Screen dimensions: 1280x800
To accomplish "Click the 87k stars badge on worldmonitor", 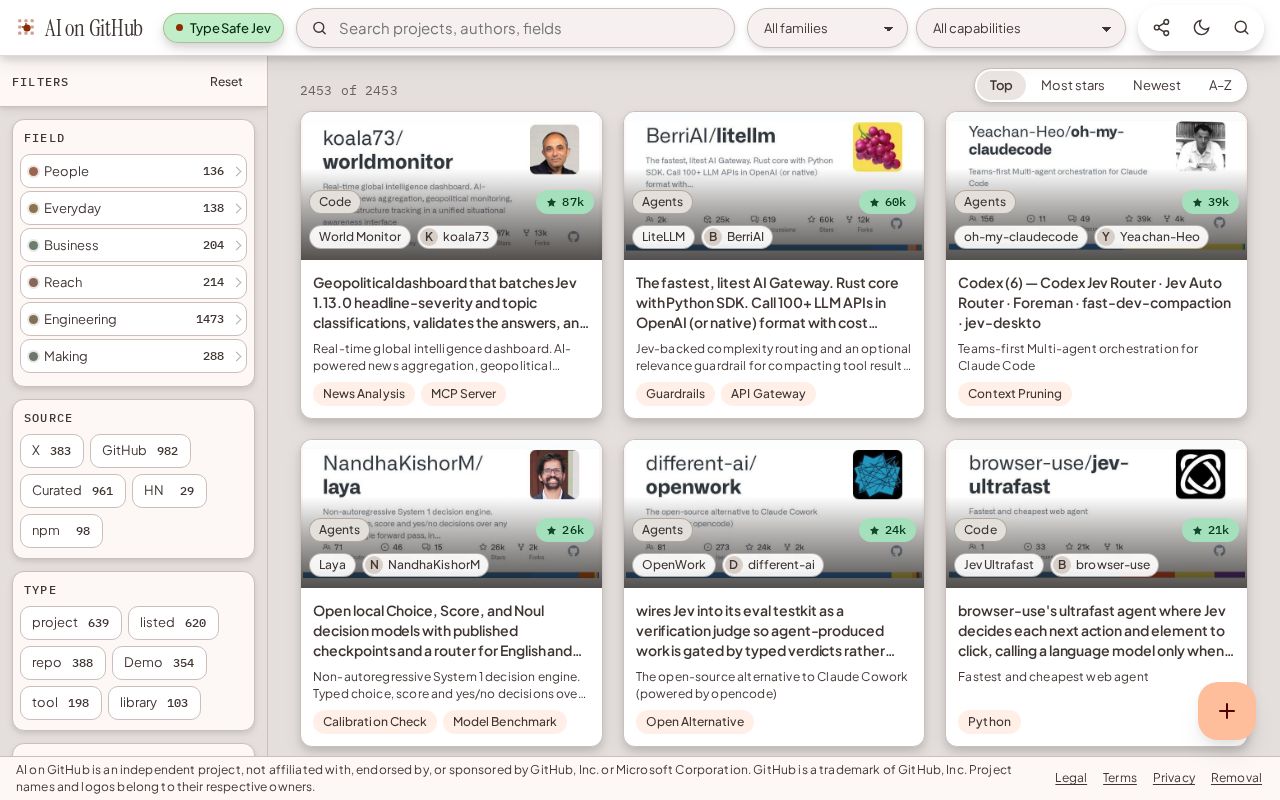I will coord(565,202).
